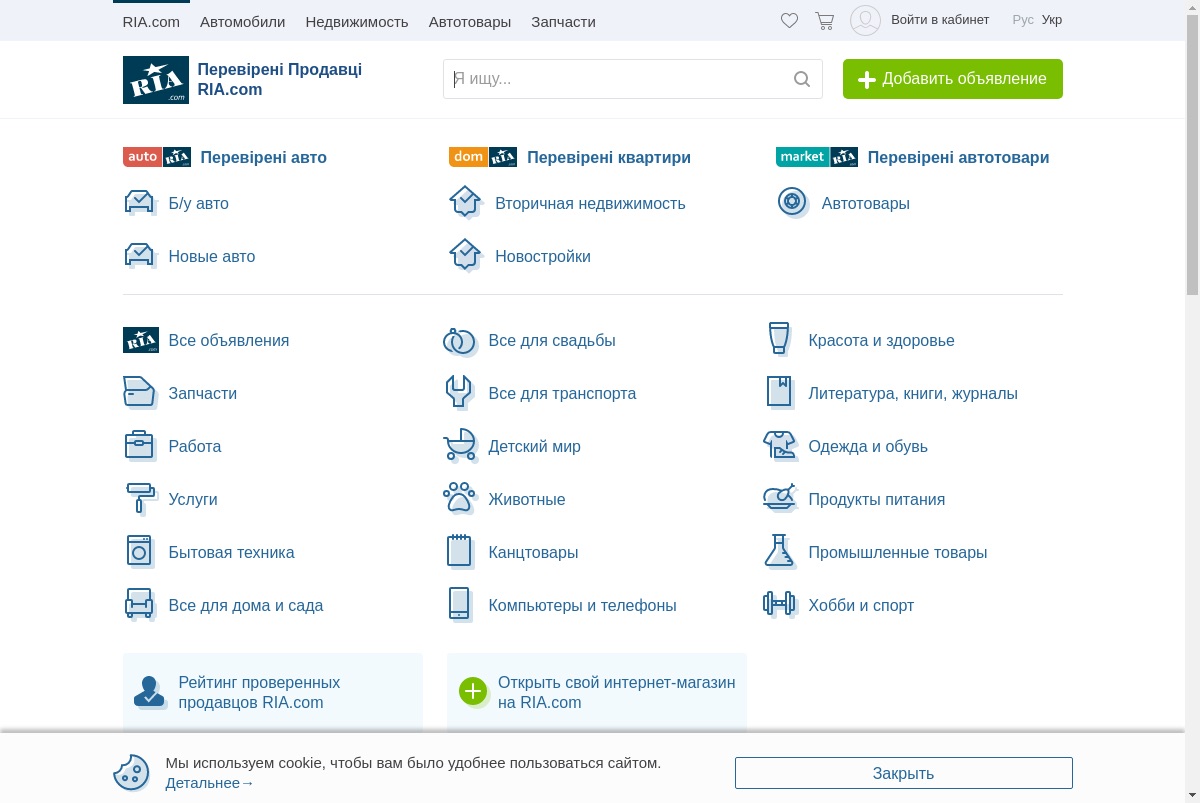Click house icon beside Новостройки
Image resolution: width=1200 pixels, height=803 pixels.
pos(466,255)
